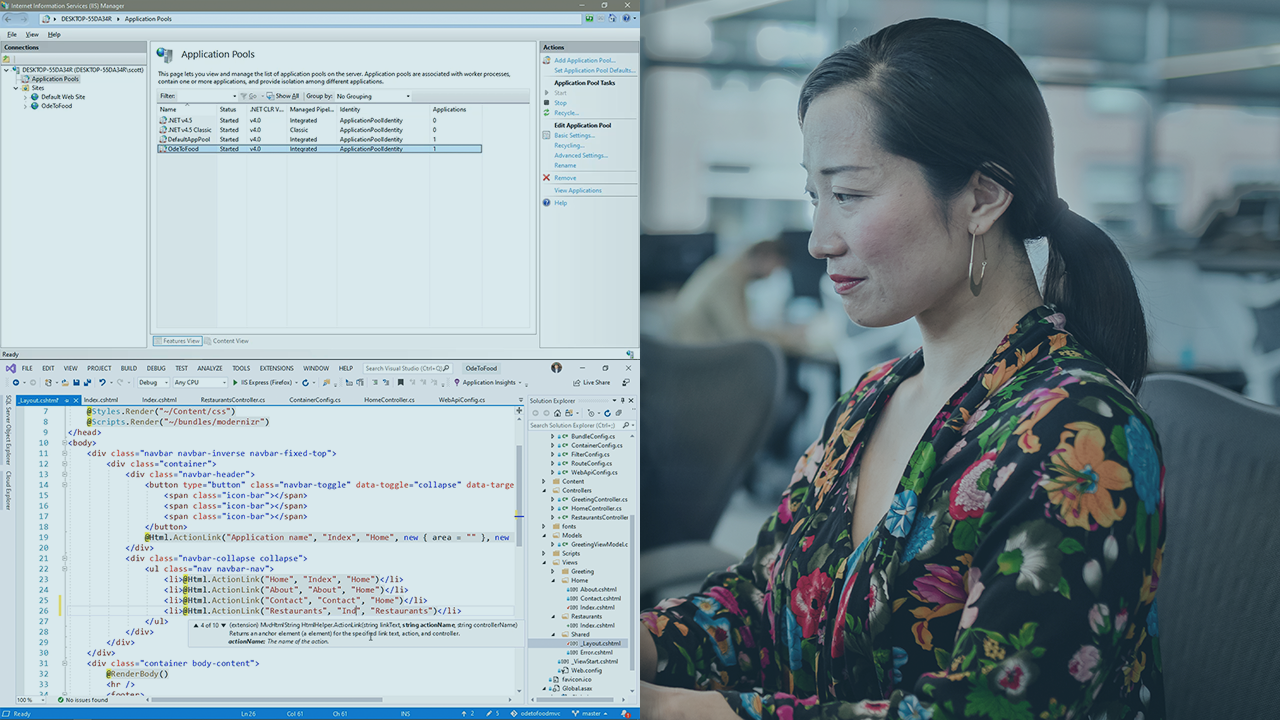Stop the selected application pool
The width and height of the screenshot is (1280, 720).
(560, 103)
